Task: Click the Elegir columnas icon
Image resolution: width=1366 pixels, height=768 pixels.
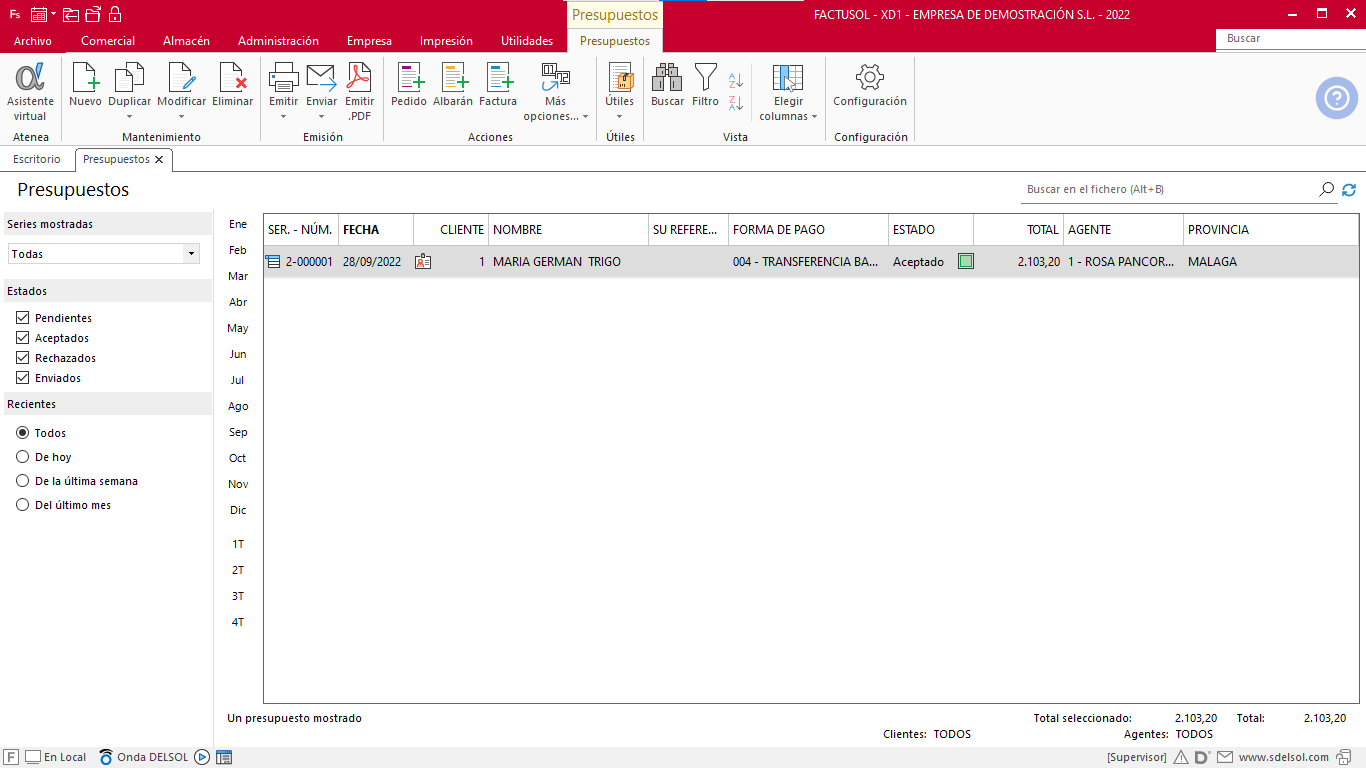Action: pyautogui.click(x=788, y=78)
